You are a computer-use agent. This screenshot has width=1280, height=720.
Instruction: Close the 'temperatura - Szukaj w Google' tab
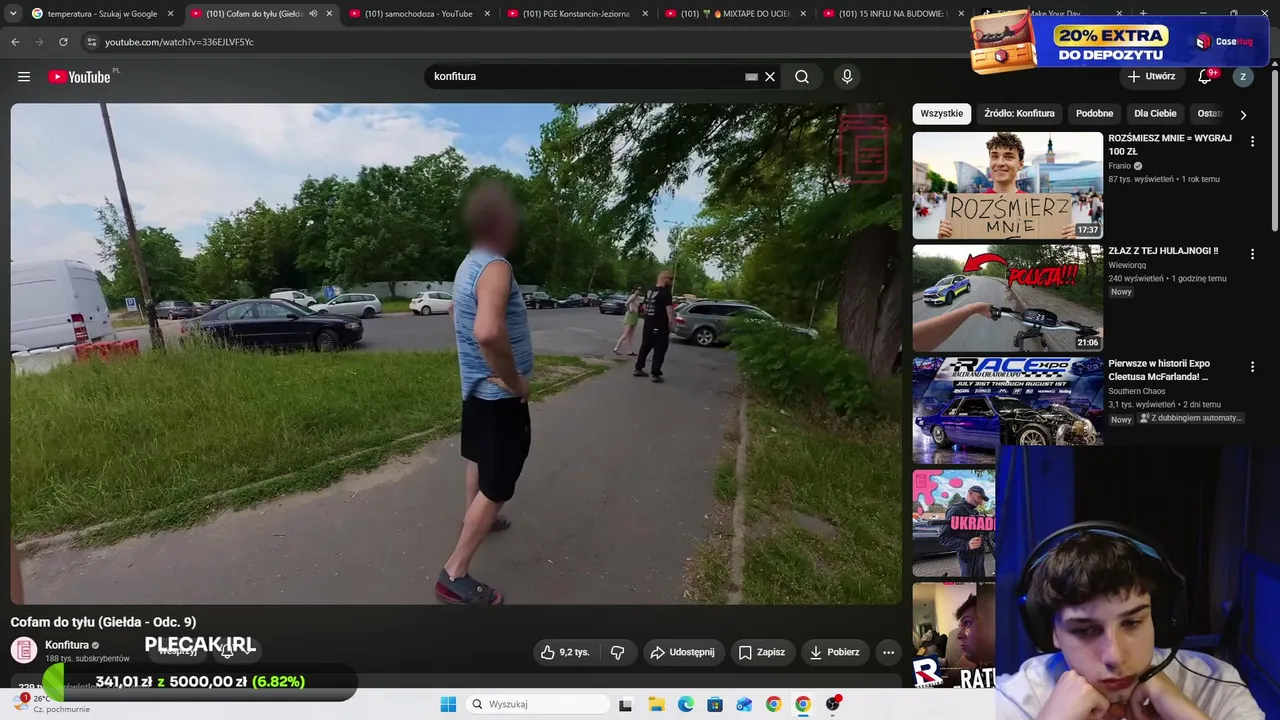[x=171, y=14]
